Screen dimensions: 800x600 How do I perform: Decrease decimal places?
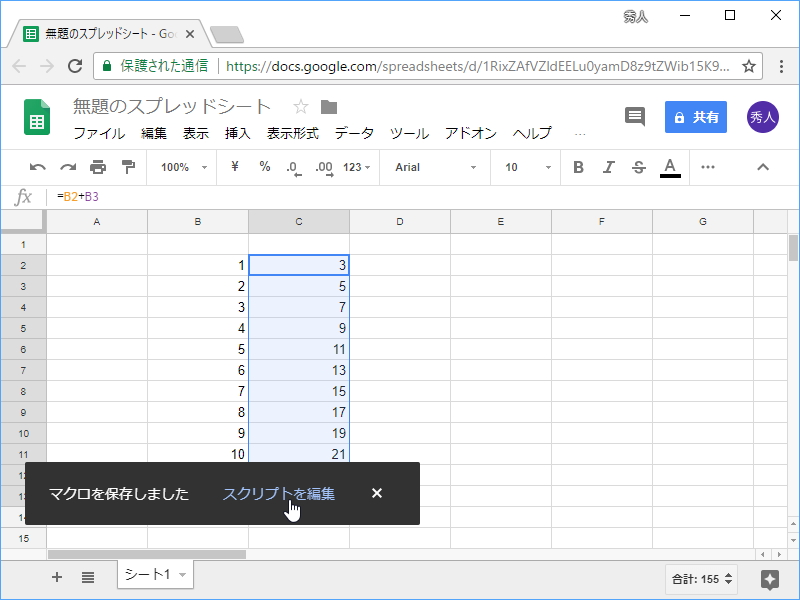click(x=293, y=168)
